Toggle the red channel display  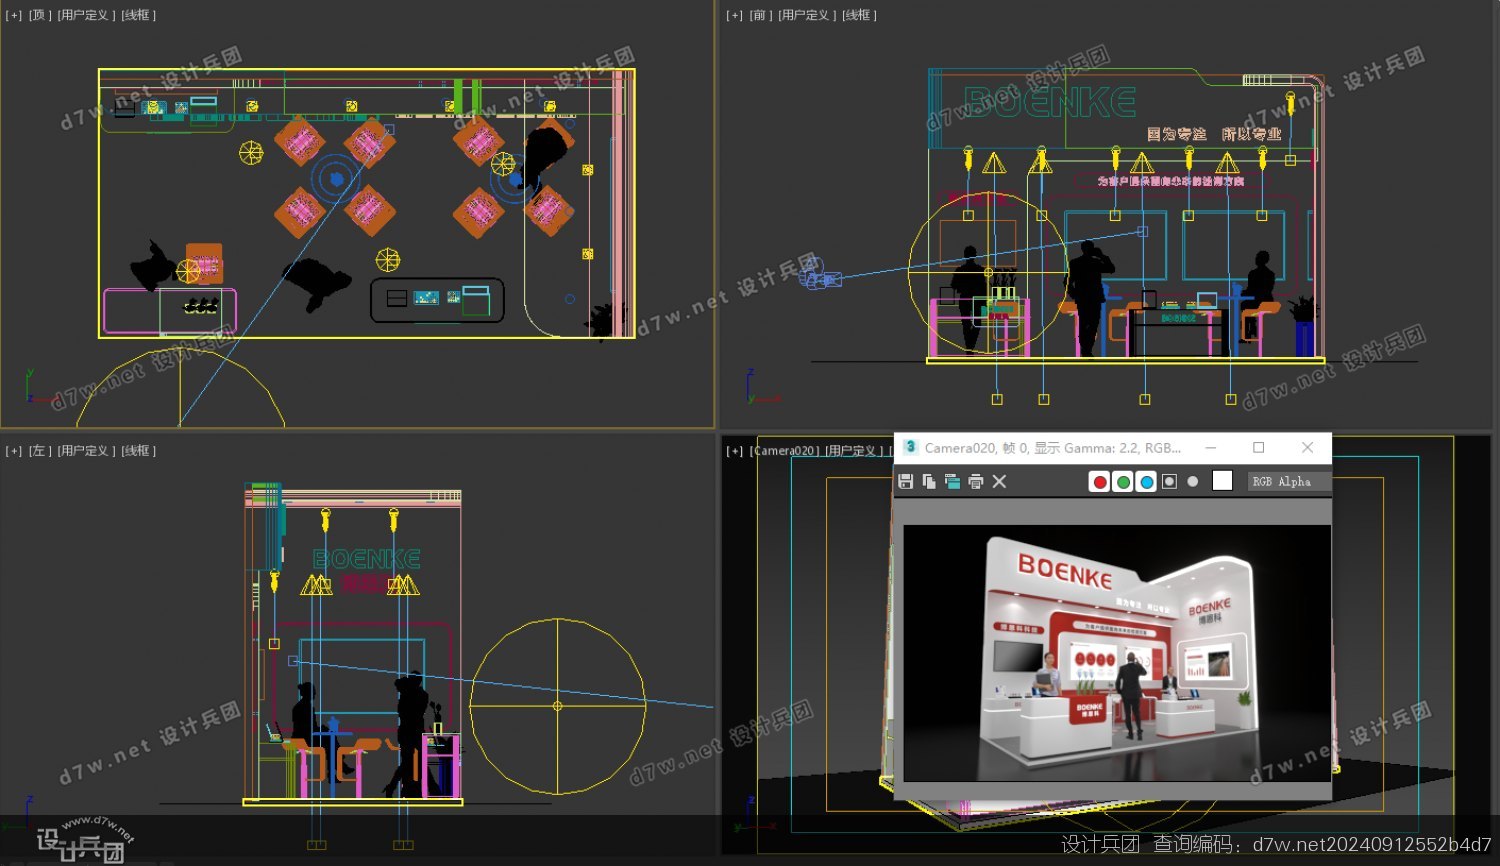pos(1100,482)
